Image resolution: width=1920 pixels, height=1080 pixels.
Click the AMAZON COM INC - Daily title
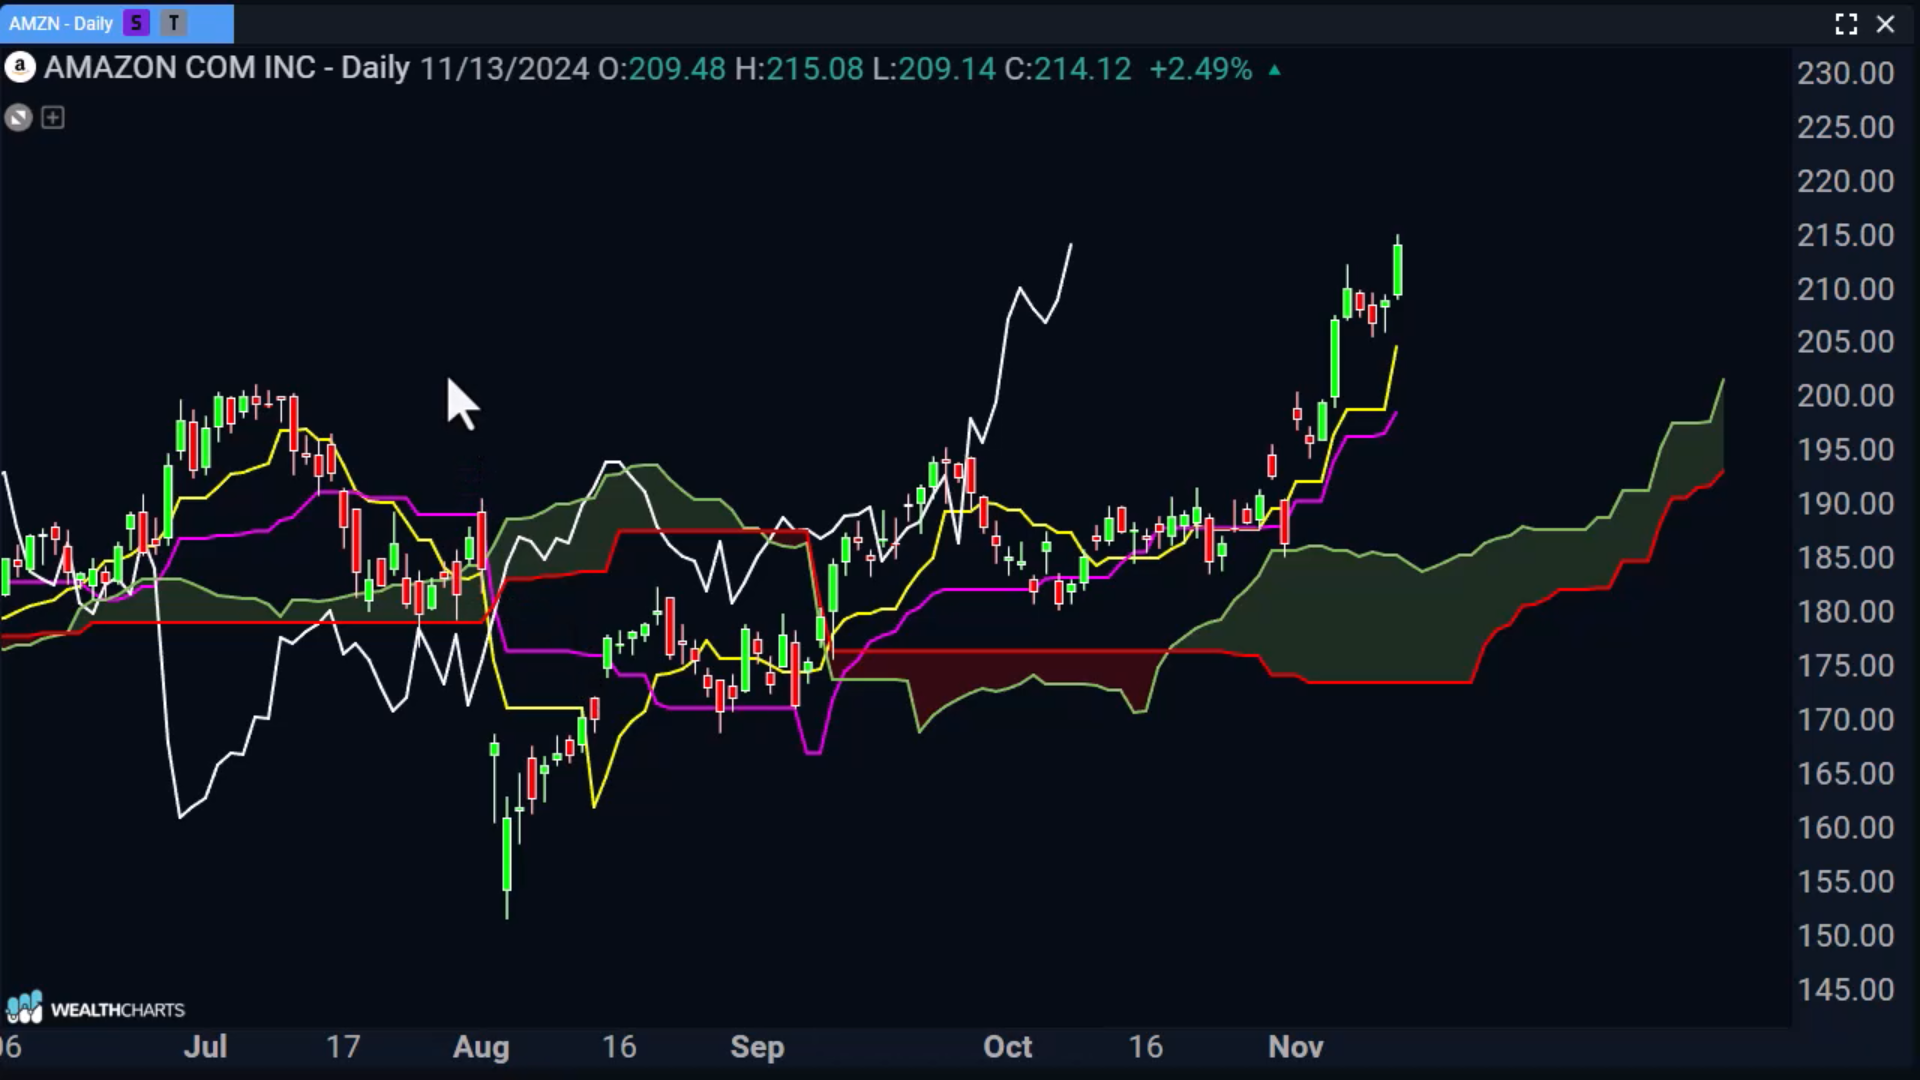pos(227,68)
